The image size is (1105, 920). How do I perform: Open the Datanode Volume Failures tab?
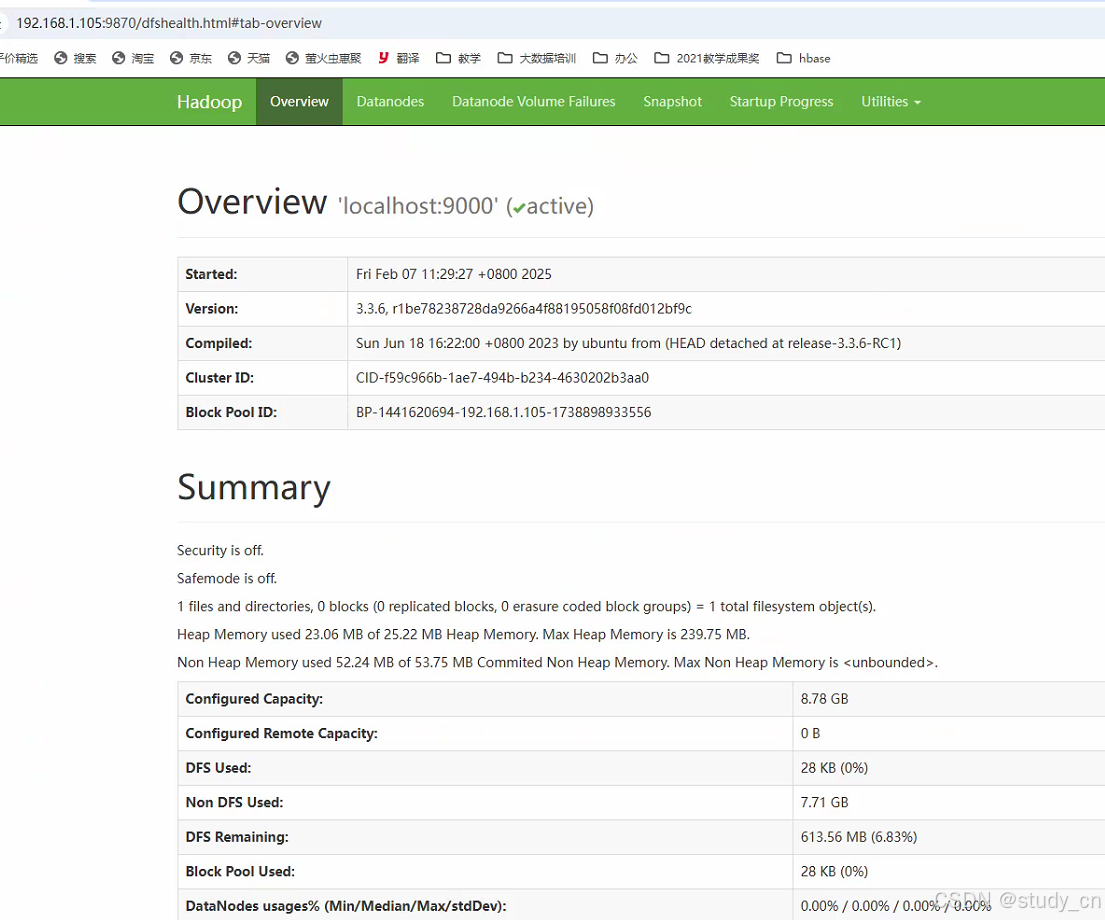pyautogui.click(x=533, y=102)
